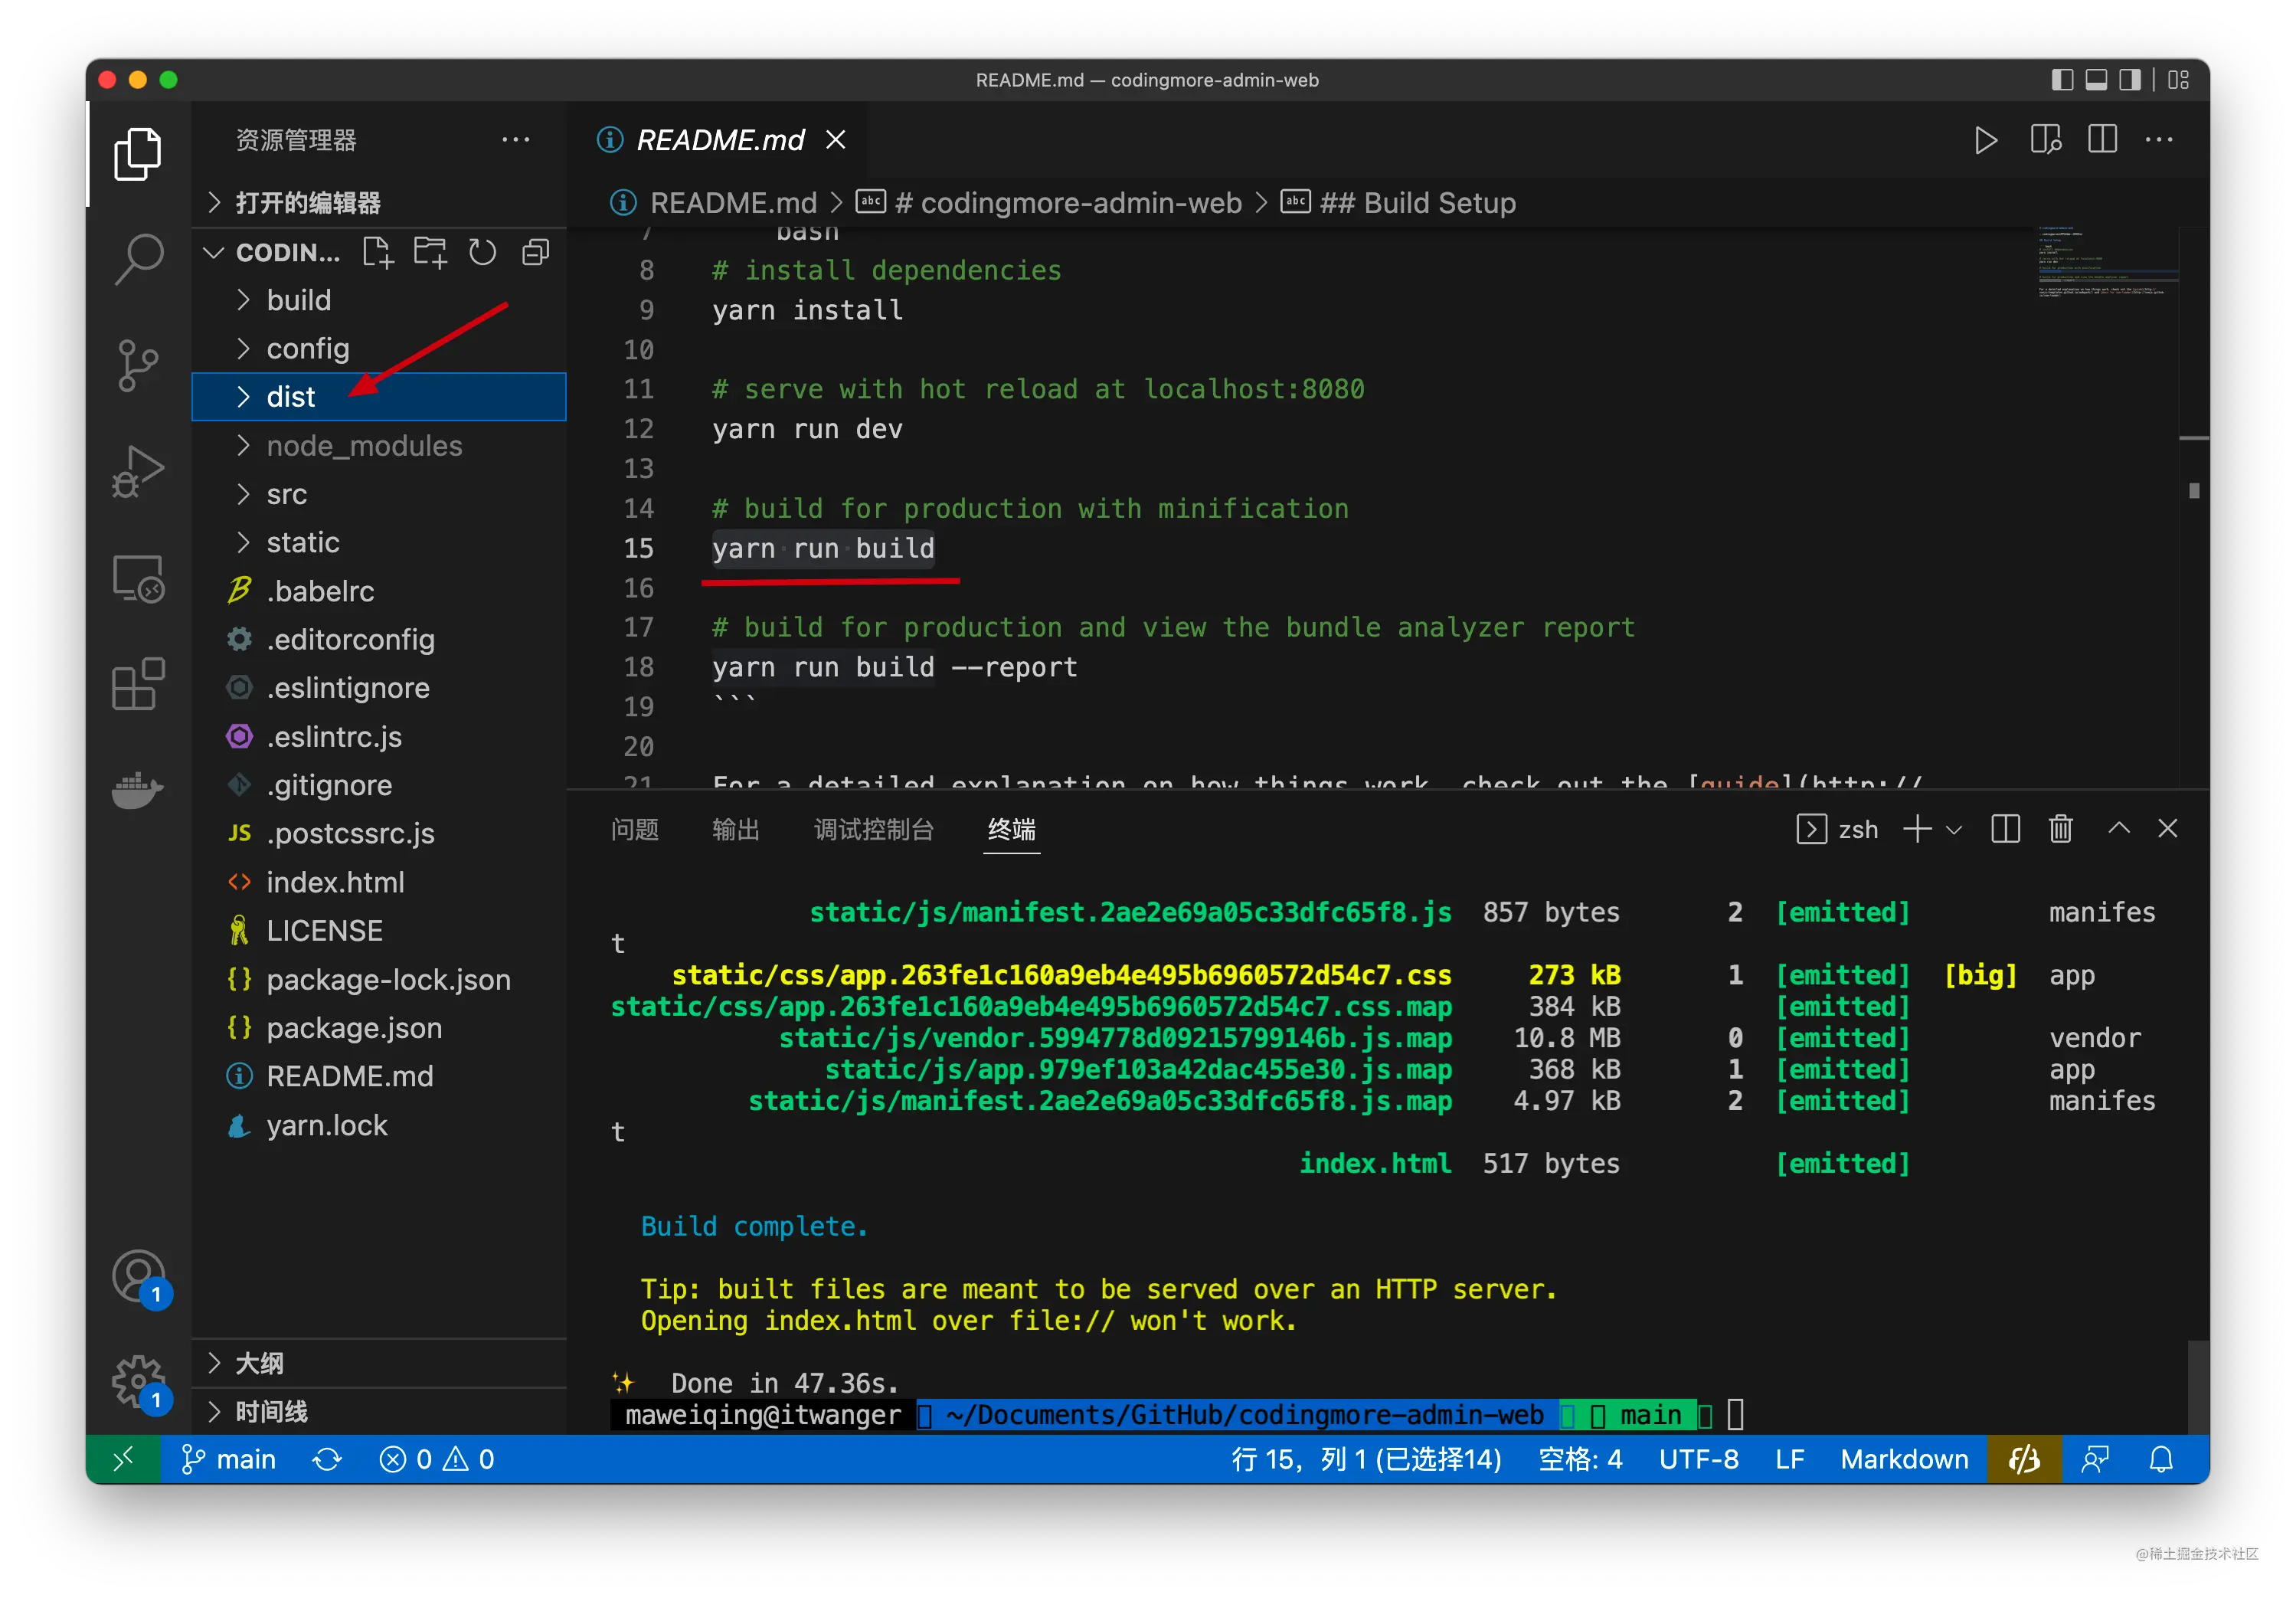Open the markdown preview to the side

coord(2046,140)
